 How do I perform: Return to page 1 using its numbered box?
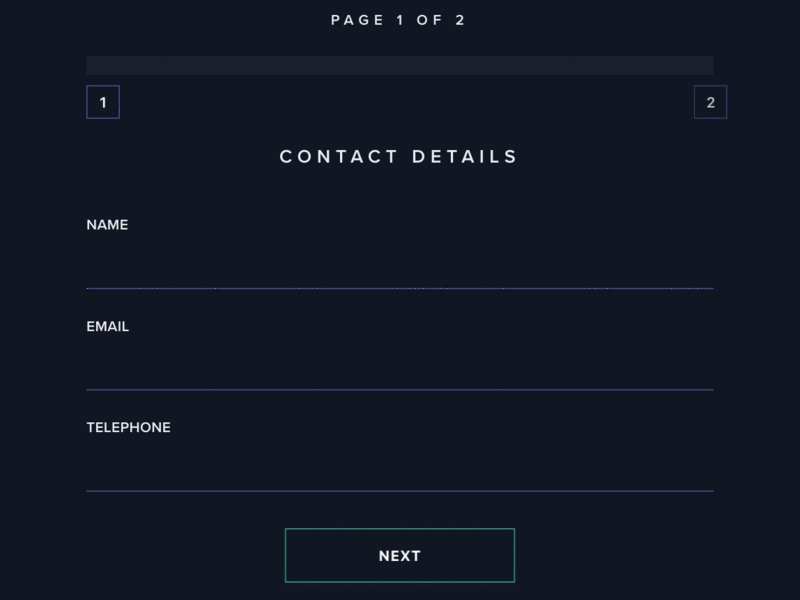pos(104,102)
